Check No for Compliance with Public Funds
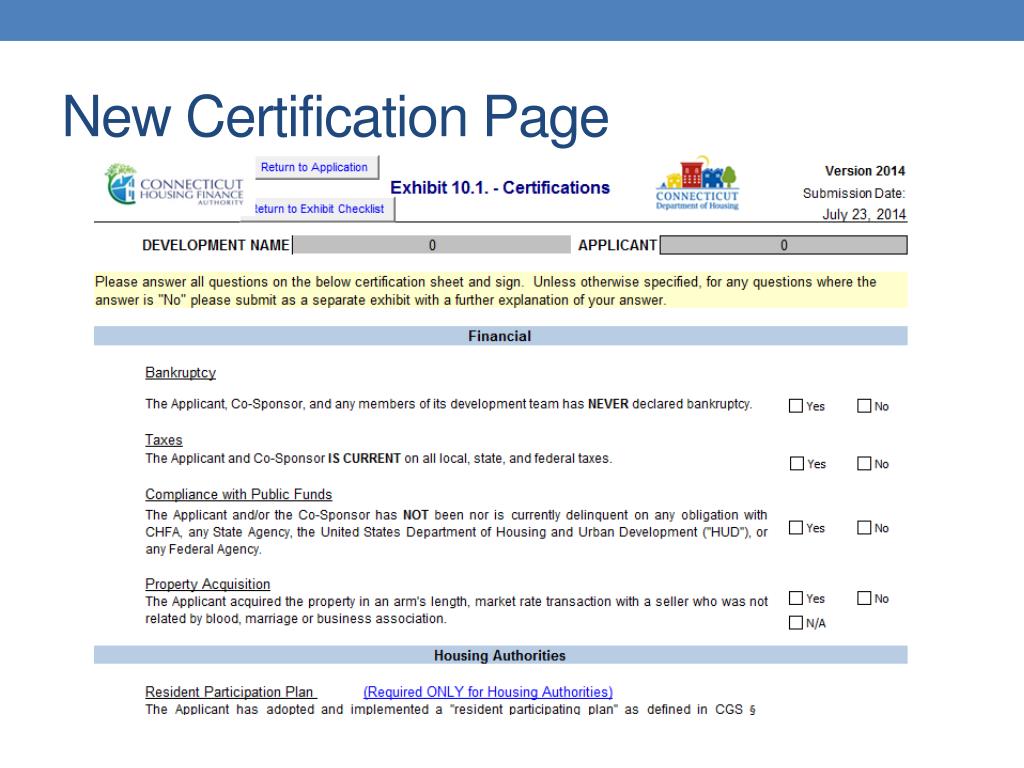Image resolution: width=1024 pixels, height=768 pixels. point(864,527)
